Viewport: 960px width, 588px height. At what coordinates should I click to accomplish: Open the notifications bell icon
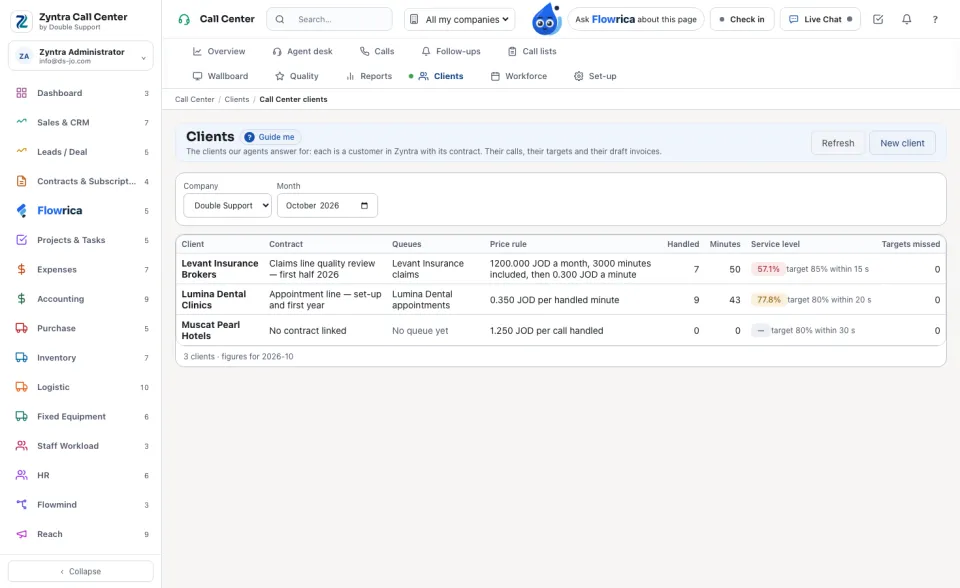click(906, 19)
